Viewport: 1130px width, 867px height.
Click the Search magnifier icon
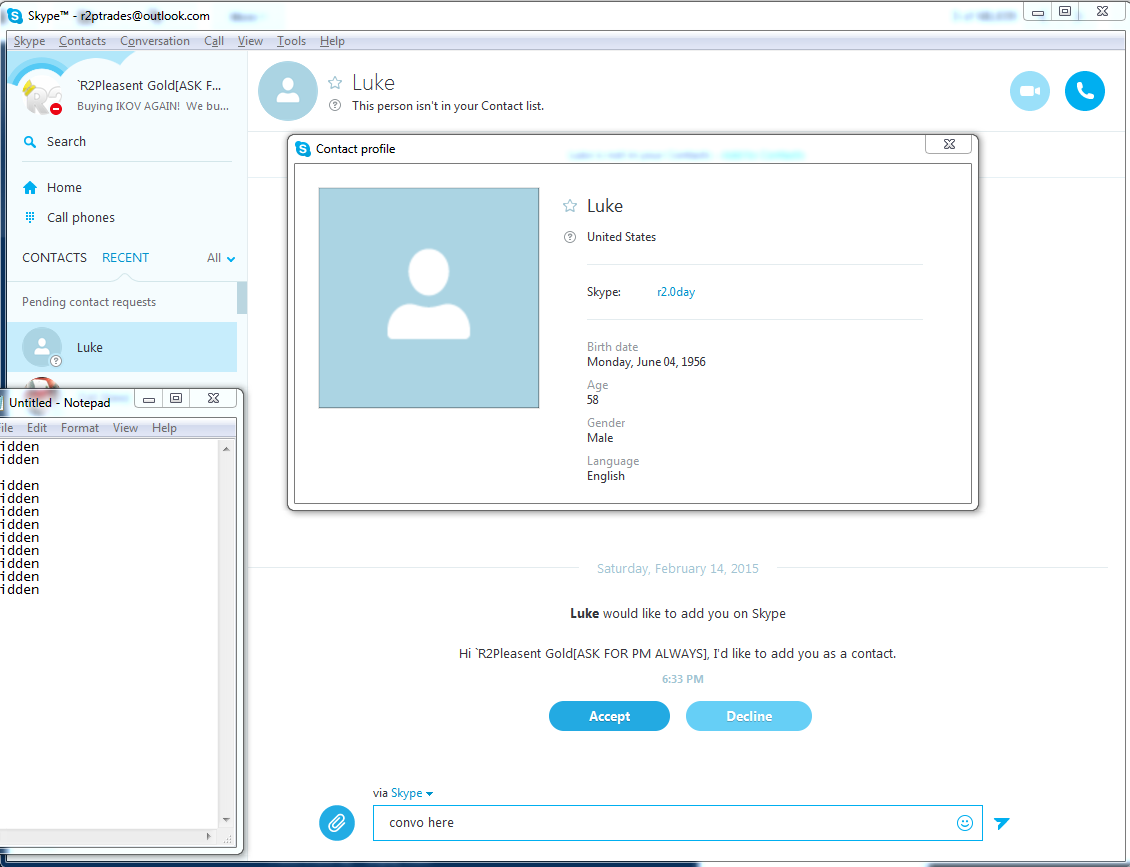click(30, 142)
